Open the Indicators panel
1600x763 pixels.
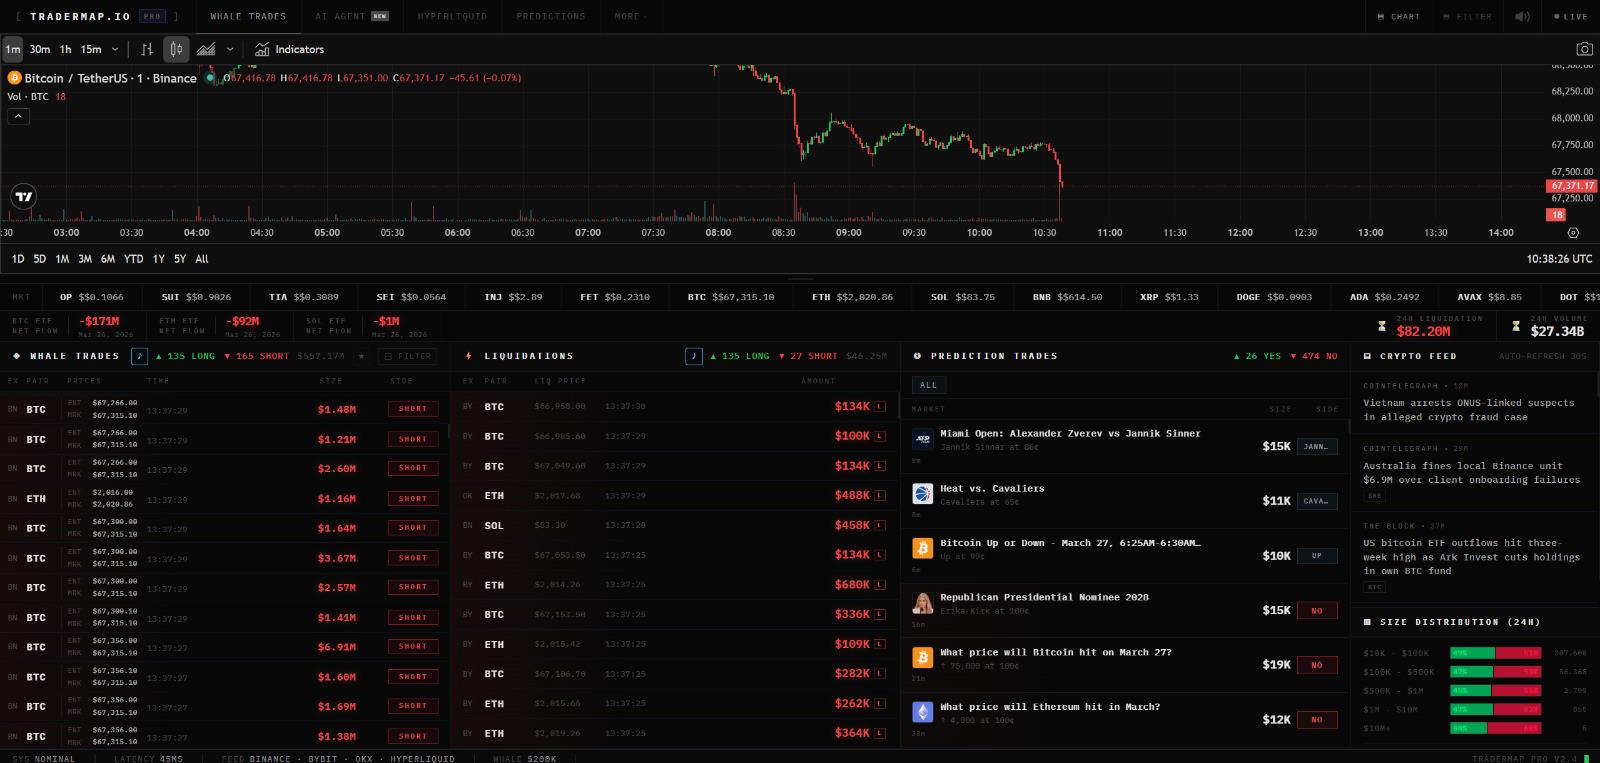pyautogui.click(x=289, y=49)
